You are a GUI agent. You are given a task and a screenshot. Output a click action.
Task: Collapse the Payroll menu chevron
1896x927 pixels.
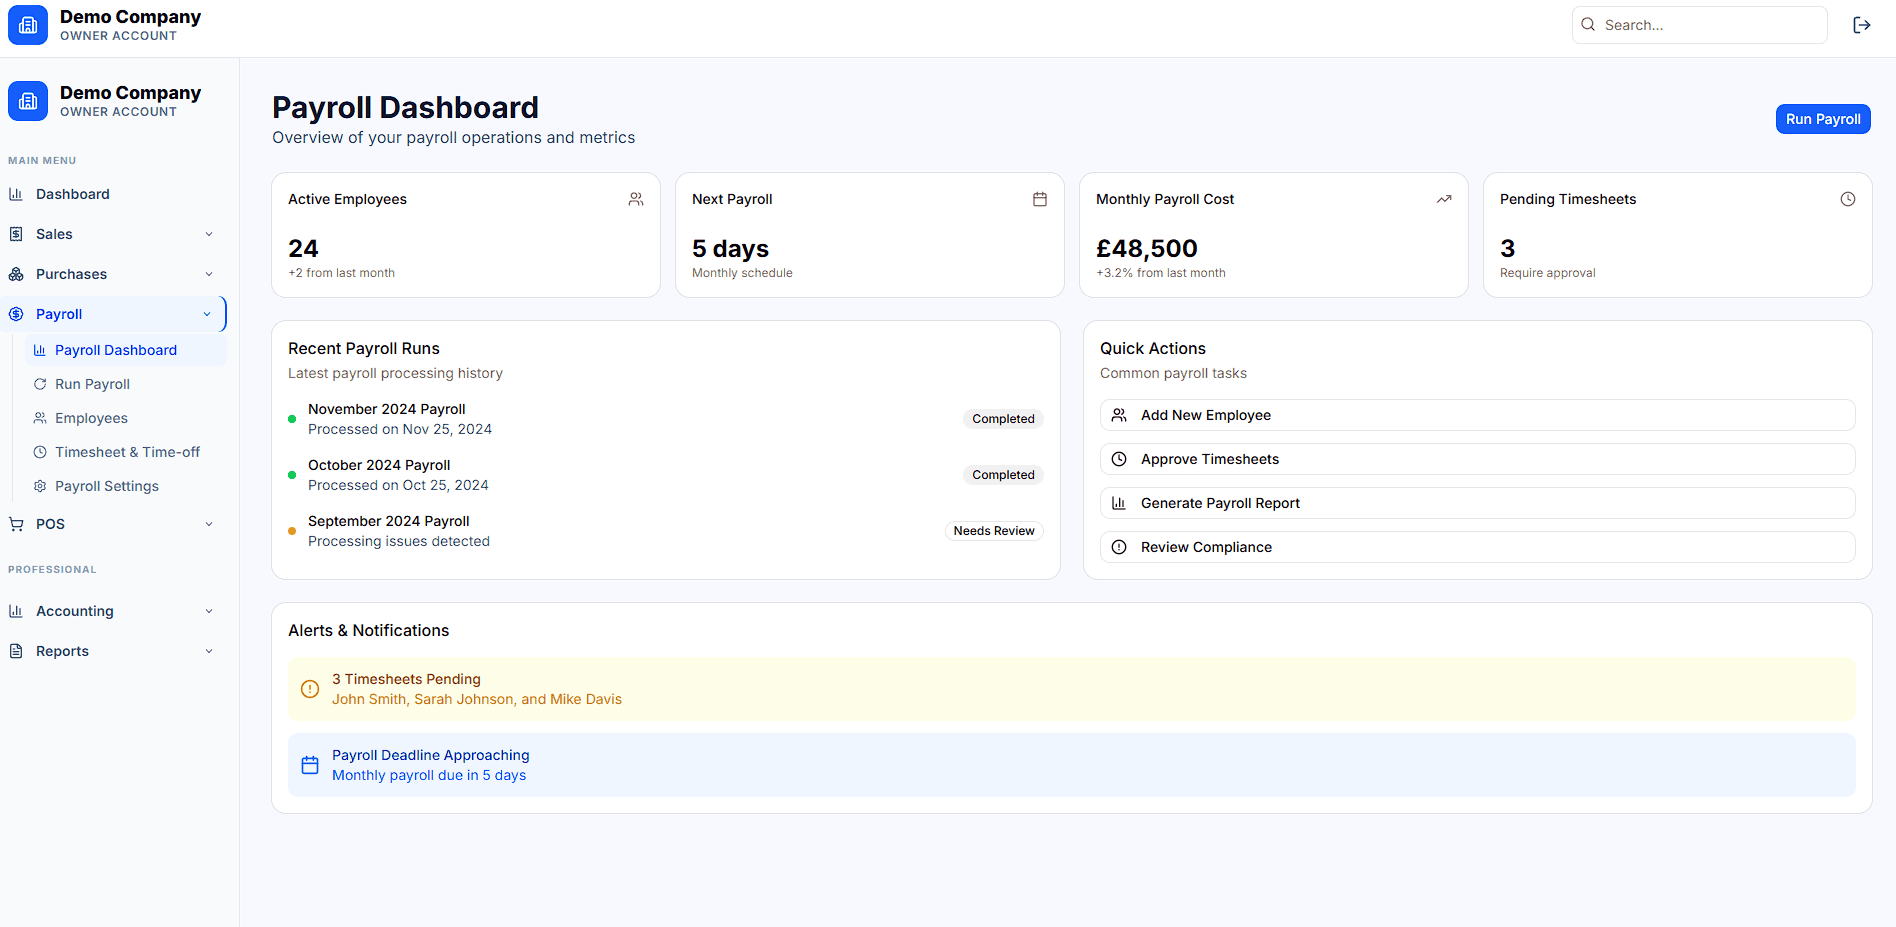point(207,314)
